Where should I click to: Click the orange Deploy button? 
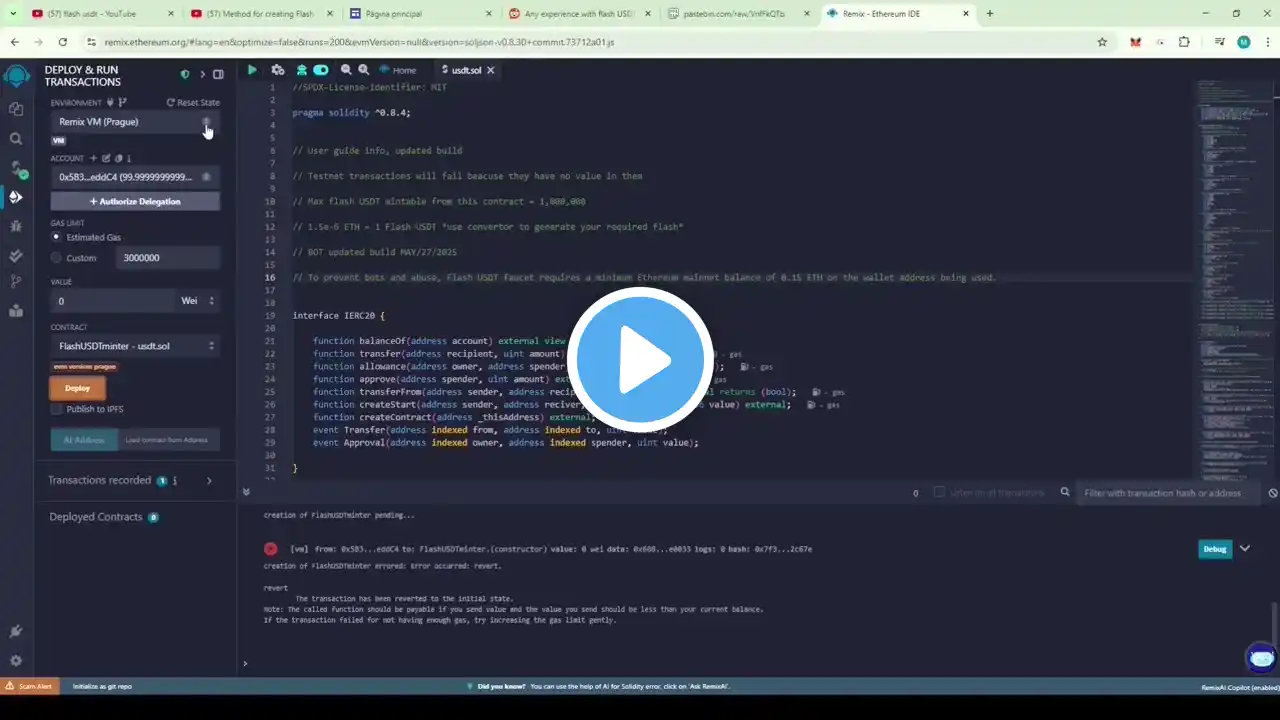(77, 388)
